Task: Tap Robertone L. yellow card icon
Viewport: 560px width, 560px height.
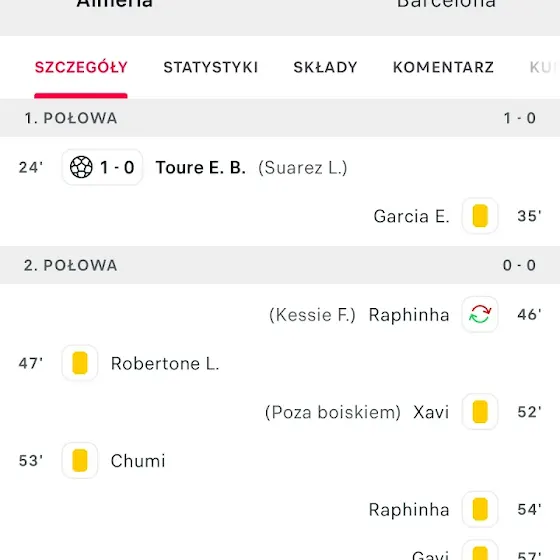Action: click(x=80, y=363)
